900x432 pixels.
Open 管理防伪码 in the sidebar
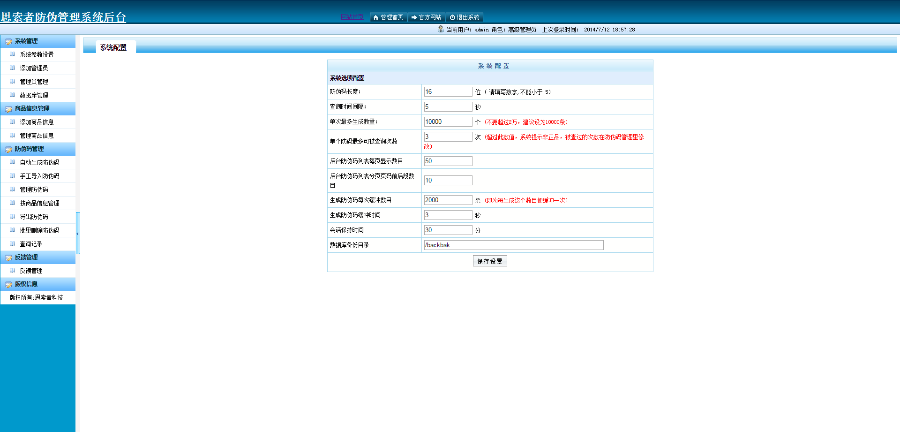pyautogui.click(x=34, y=189)
